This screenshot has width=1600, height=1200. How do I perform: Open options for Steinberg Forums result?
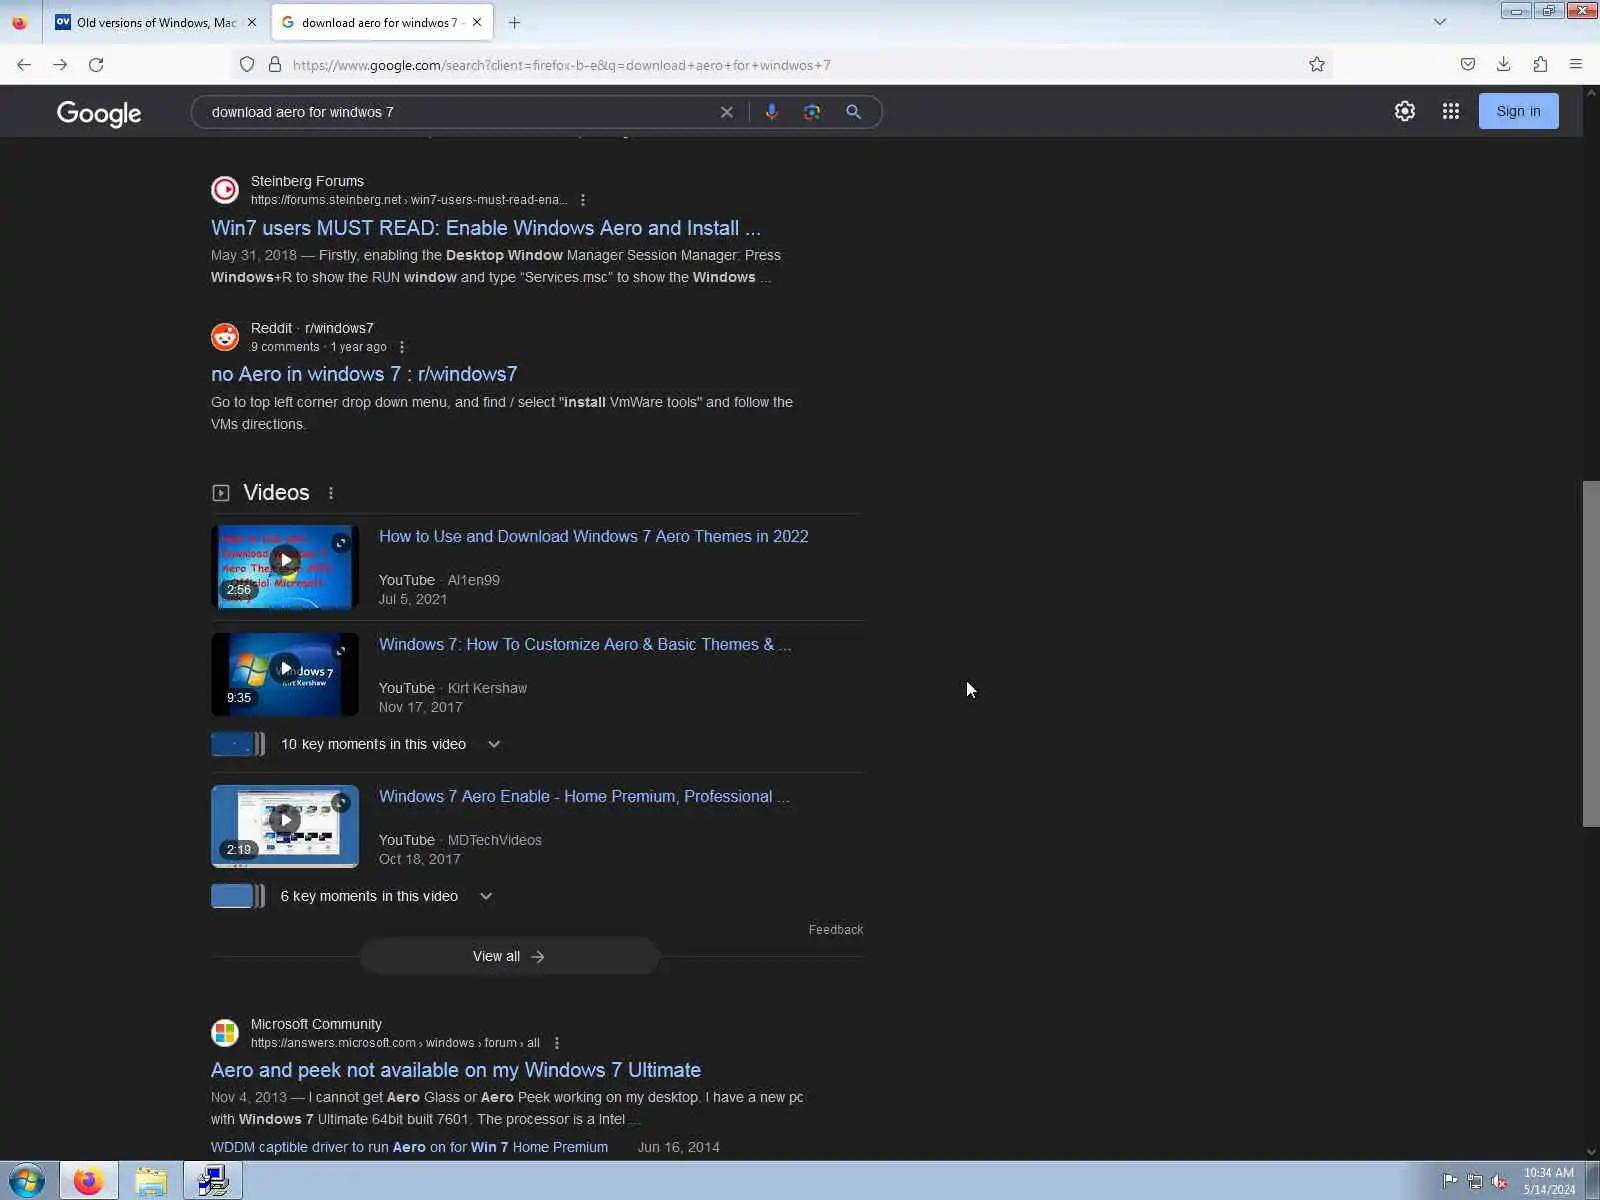(583, 200)
